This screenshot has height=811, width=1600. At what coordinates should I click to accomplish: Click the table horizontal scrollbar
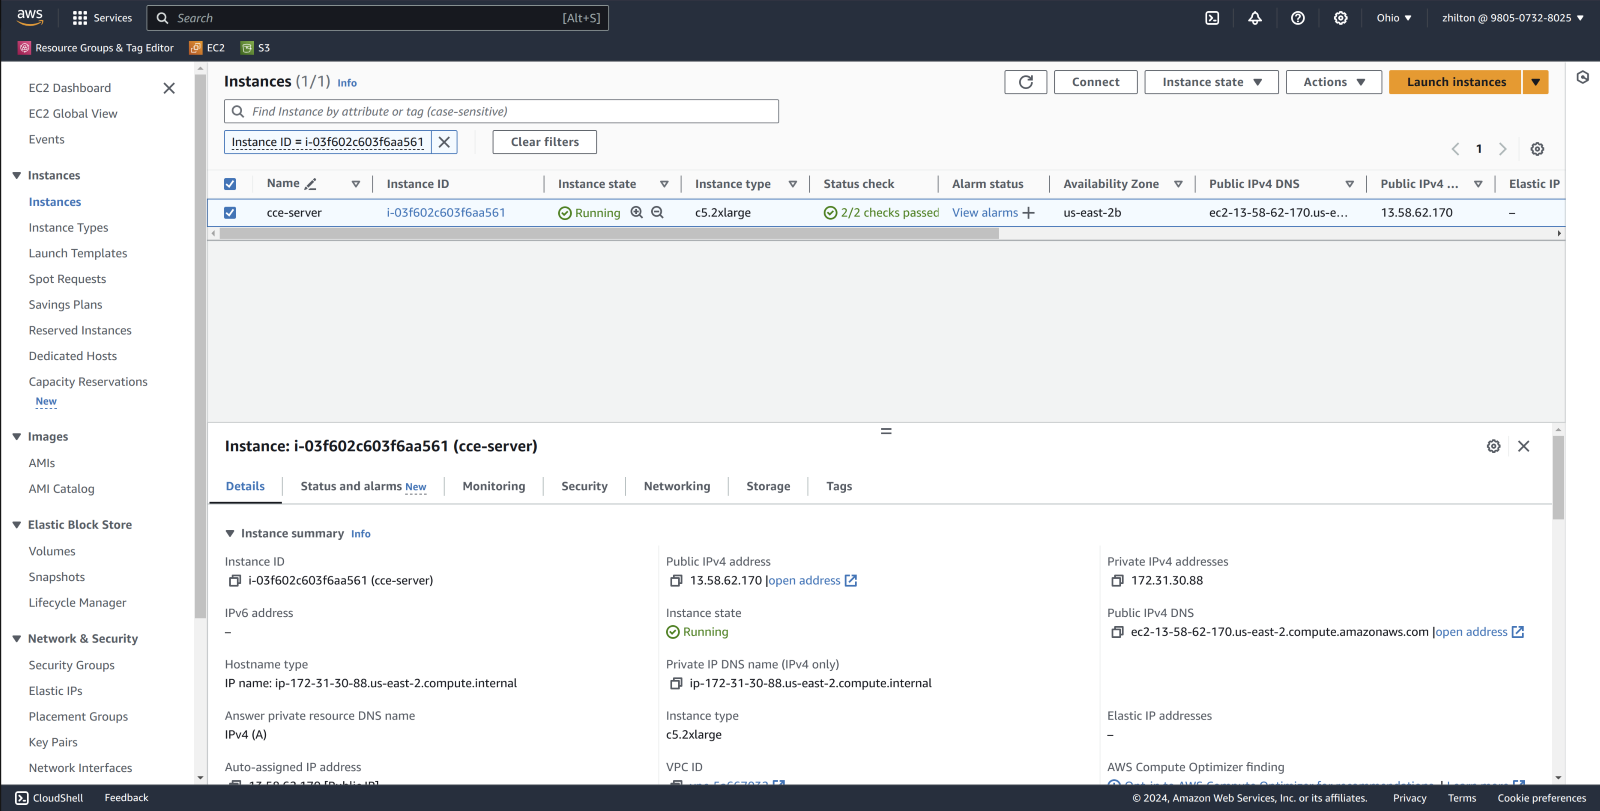coord(609,234)
